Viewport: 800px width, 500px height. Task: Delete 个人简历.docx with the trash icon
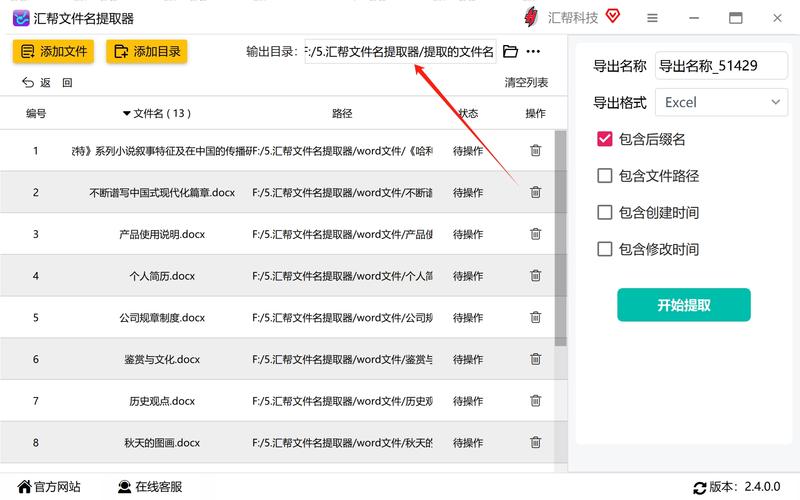pos(535,276)
